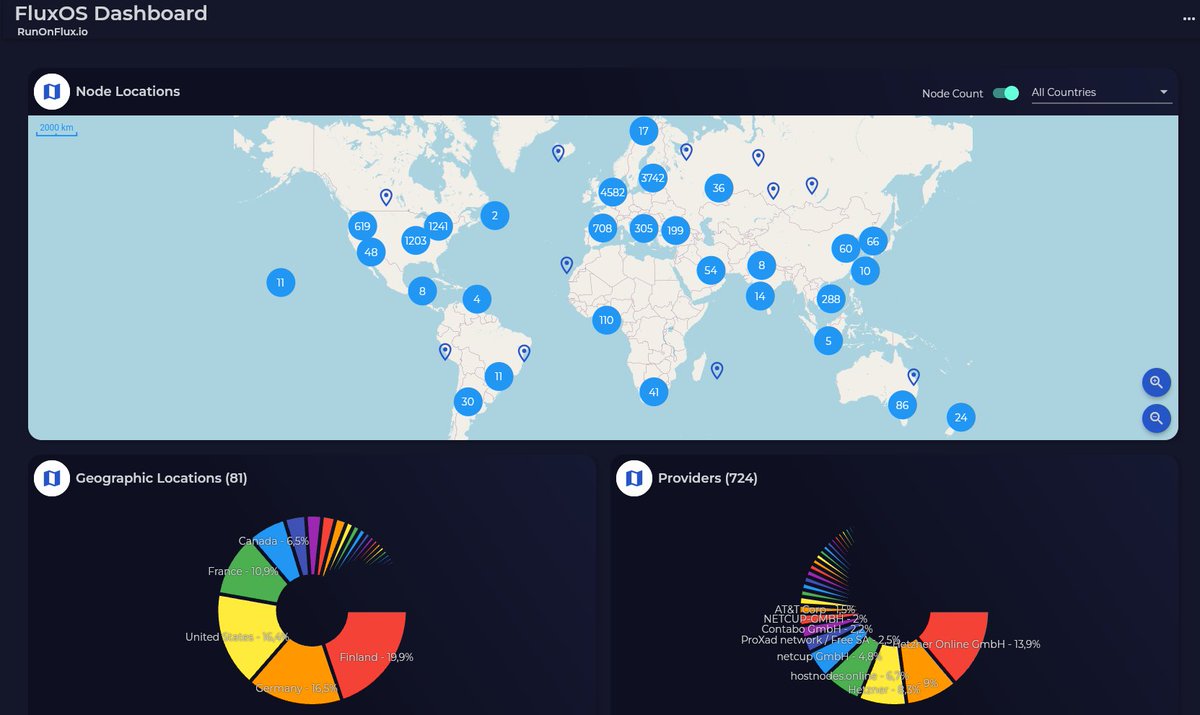The height and width of the screenshot is (715, 1200).
Task: Click the Node Locations heading
Action: click(128, 91)
